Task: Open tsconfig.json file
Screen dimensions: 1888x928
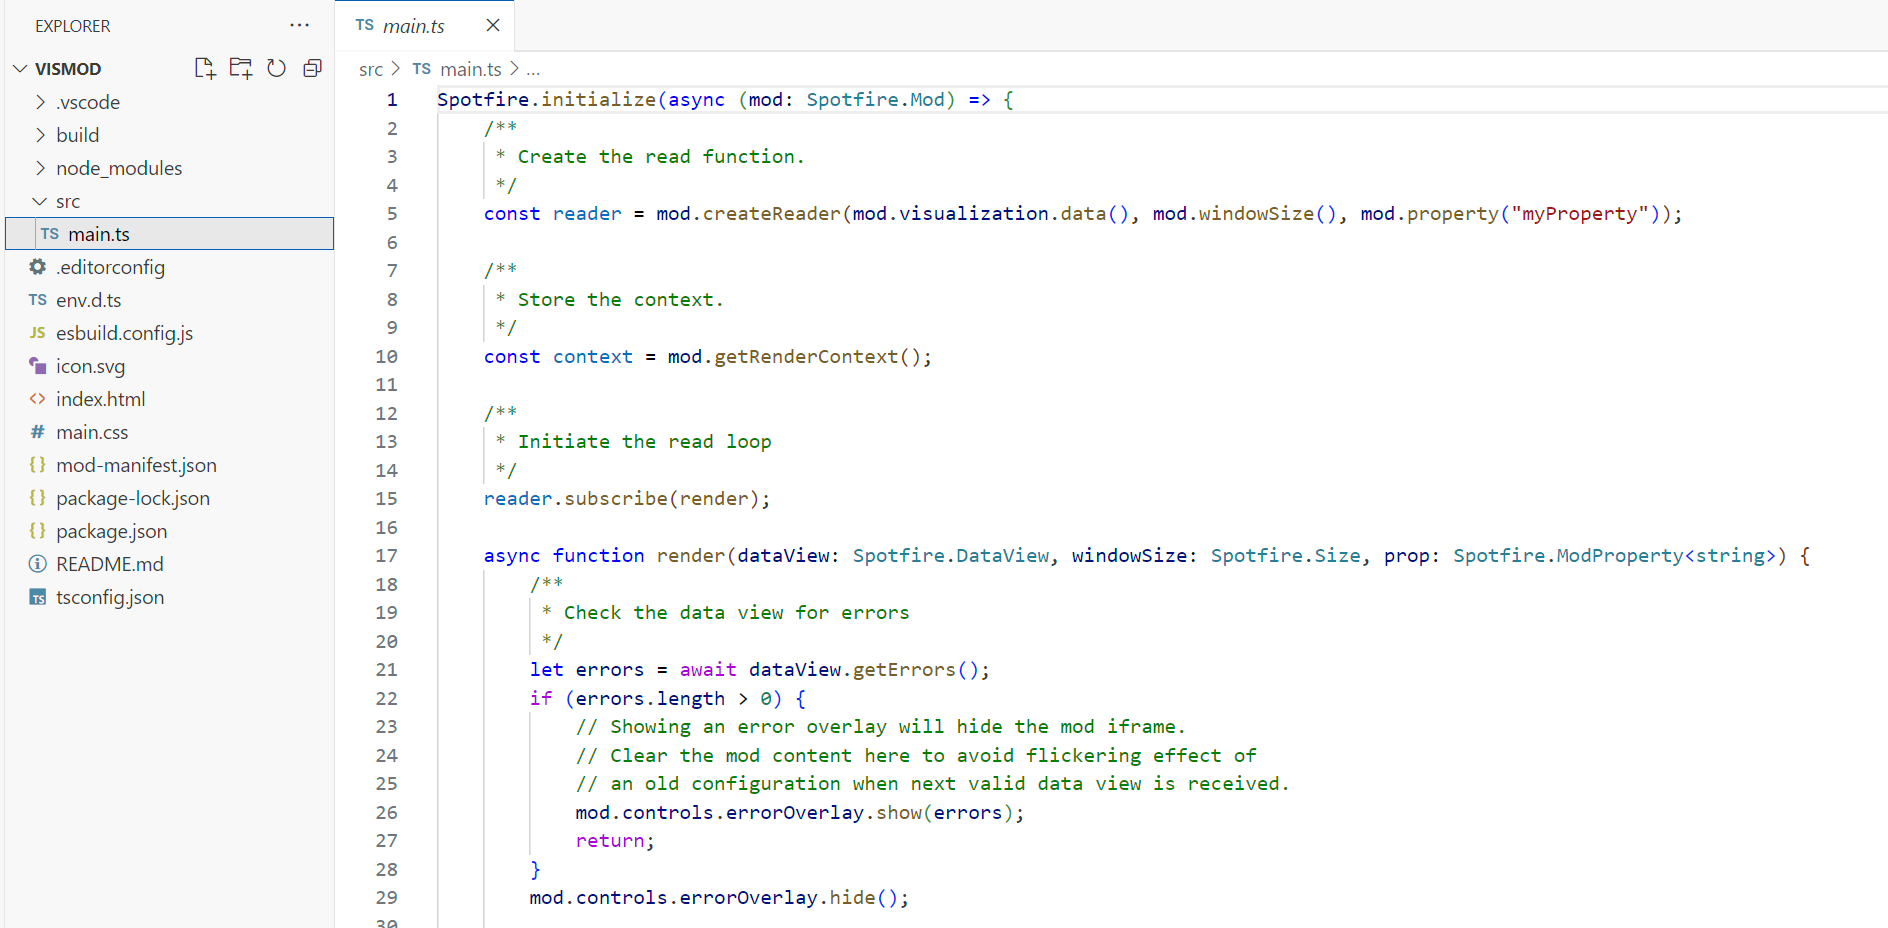Action: tap(170, 597)
